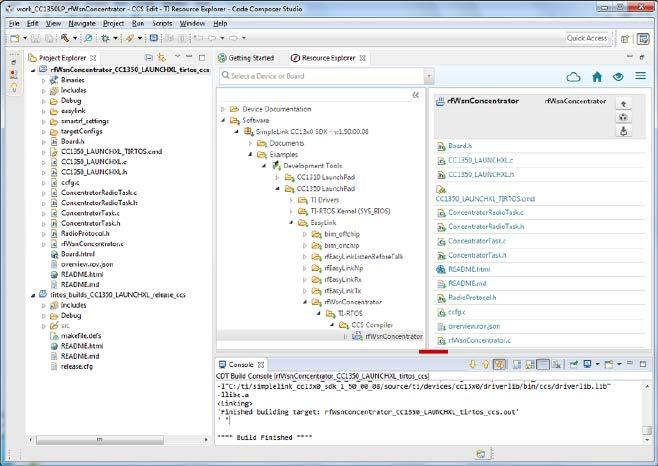This screenshot has width=658, height=466.
Task: Open the Window menu
Action: pyautogui.click(x=192, y=24)
